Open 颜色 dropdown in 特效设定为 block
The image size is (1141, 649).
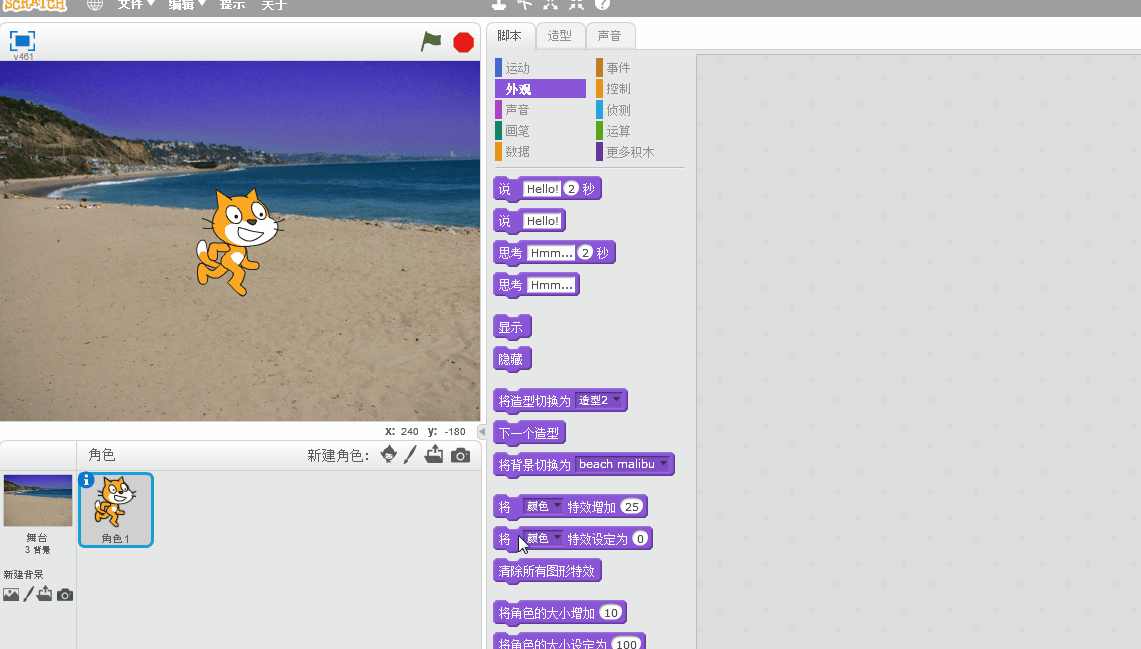pyautogui.click(x=543, y=538)
